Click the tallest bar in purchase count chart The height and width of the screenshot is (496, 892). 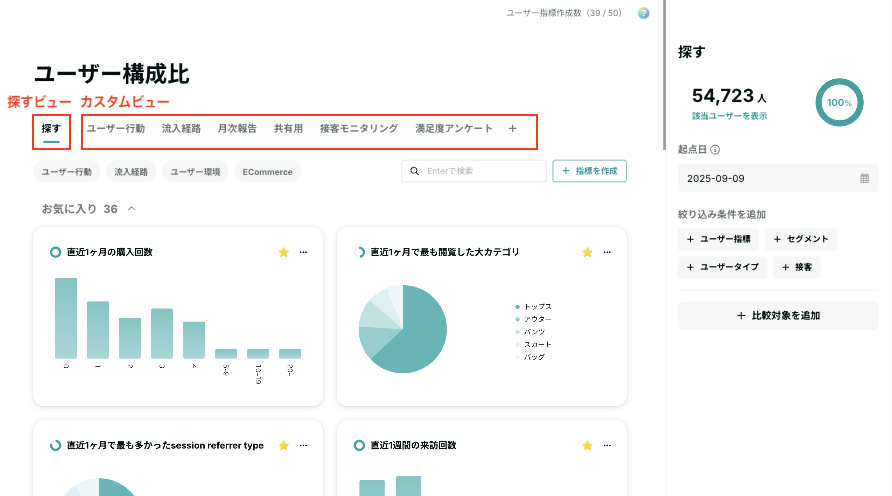66,319
